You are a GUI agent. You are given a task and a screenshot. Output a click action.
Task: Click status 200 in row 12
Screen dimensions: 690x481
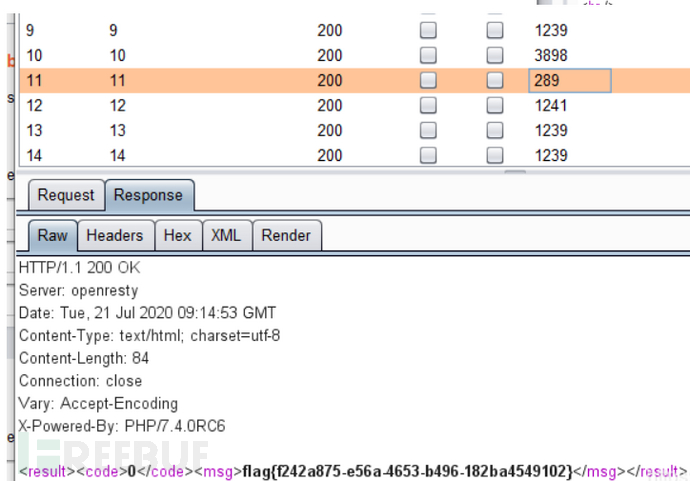[x=330, y=106]
